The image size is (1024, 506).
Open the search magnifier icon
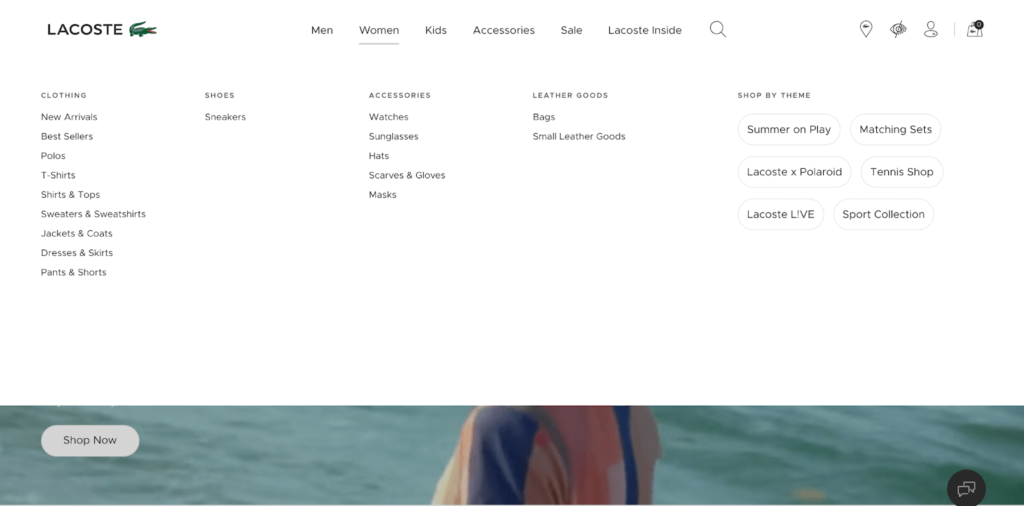click(718, 29)
